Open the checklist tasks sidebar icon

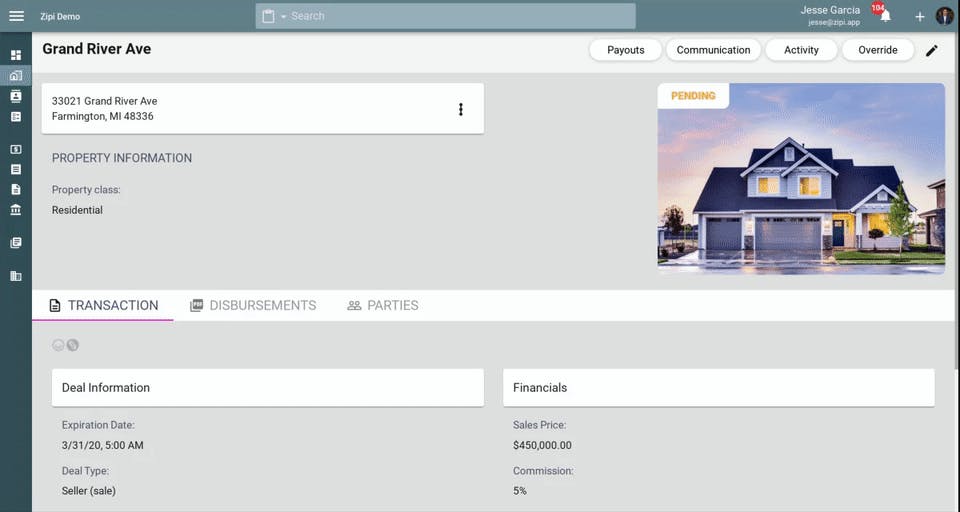(16, 116)
